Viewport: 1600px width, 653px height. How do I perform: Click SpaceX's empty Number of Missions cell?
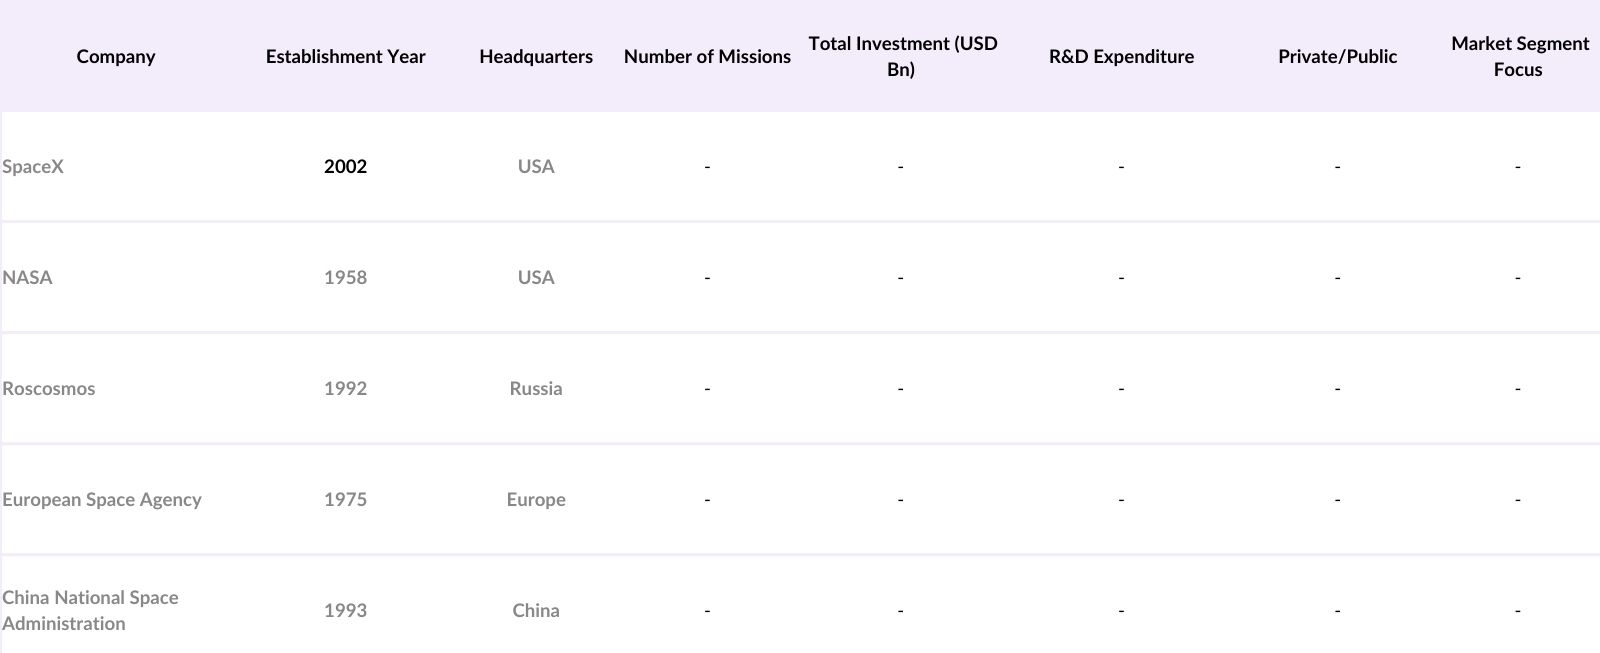707,167
